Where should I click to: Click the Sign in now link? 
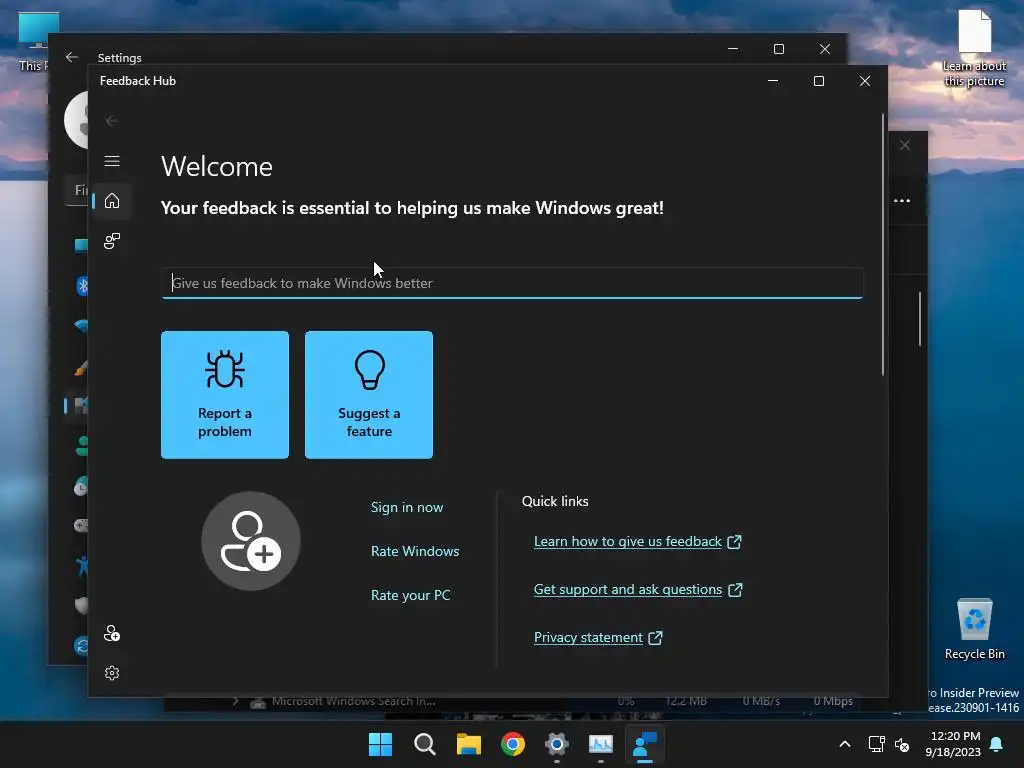click(x=407, y=507)
